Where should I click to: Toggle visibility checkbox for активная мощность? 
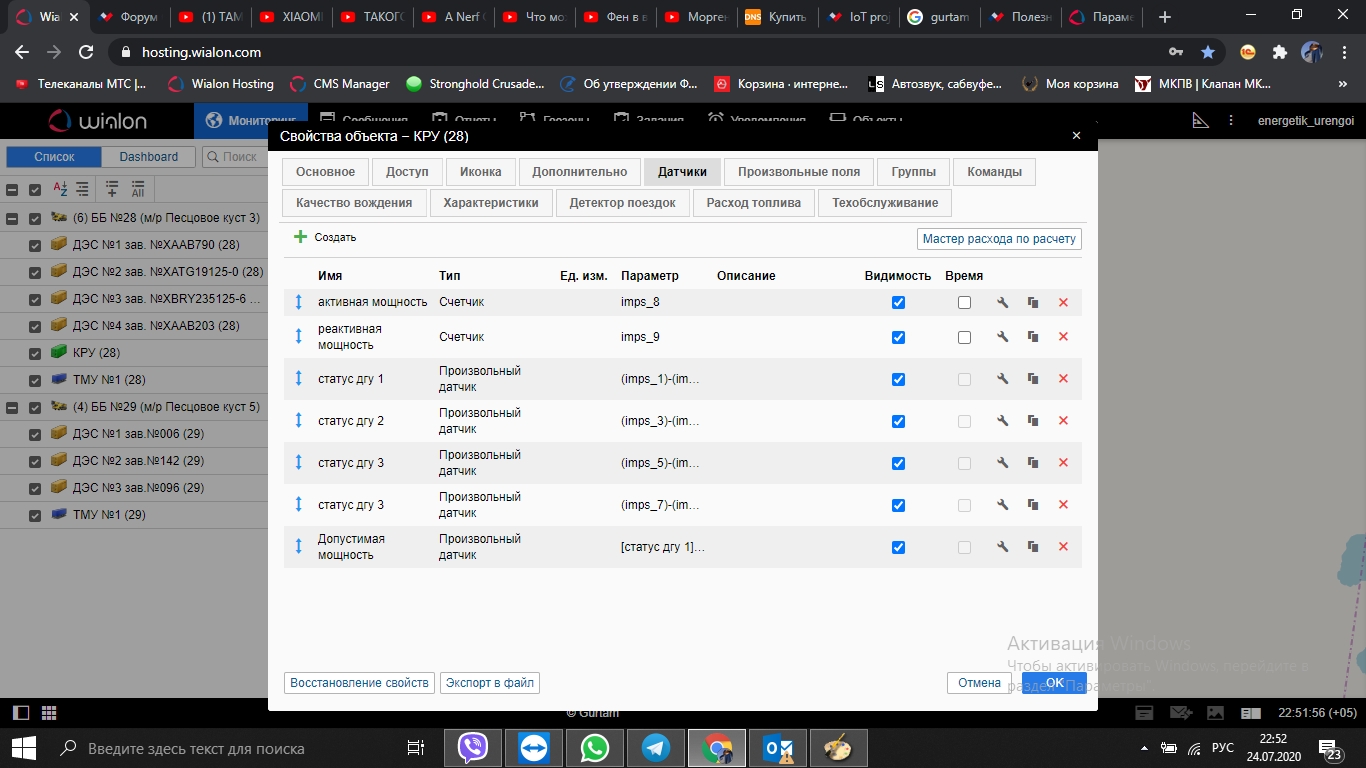coord(898,302)
